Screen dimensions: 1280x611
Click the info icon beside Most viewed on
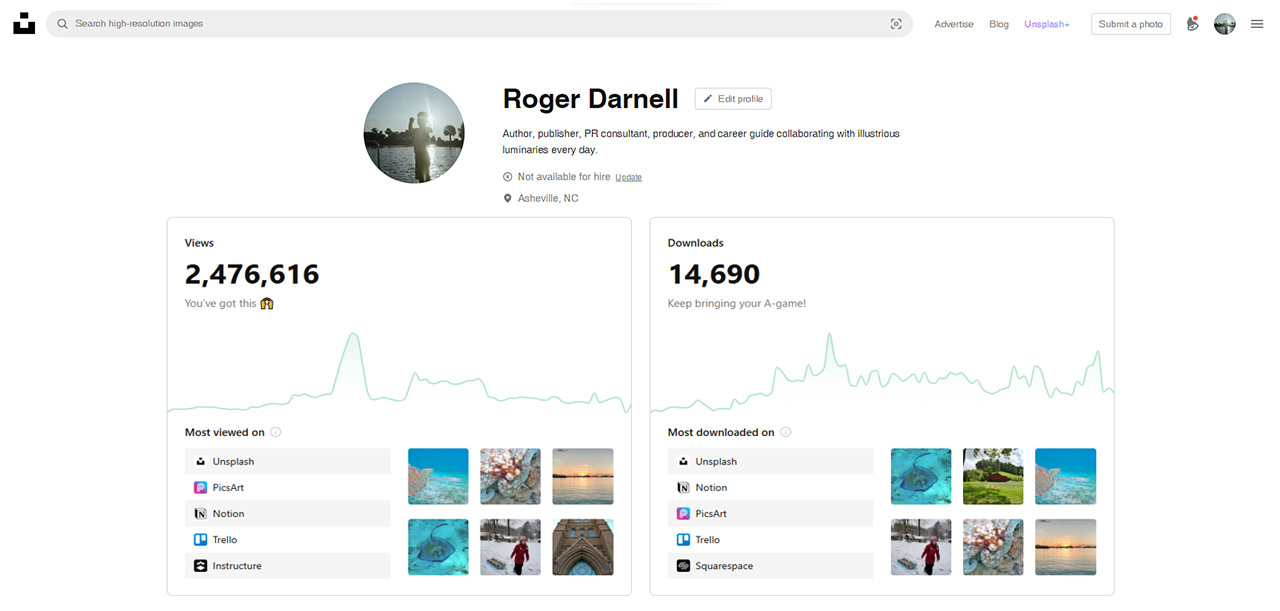276,433
